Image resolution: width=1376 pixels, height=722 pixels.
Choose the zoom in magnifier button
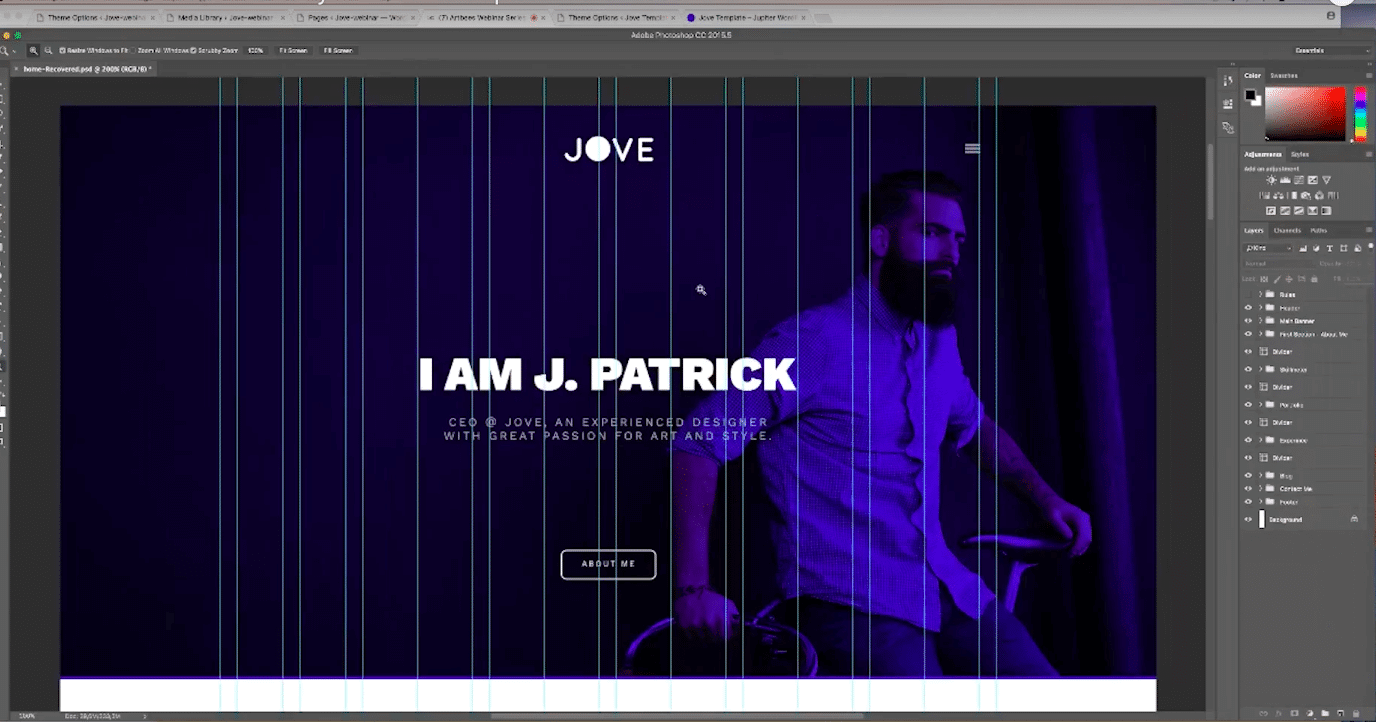[33, 50]
